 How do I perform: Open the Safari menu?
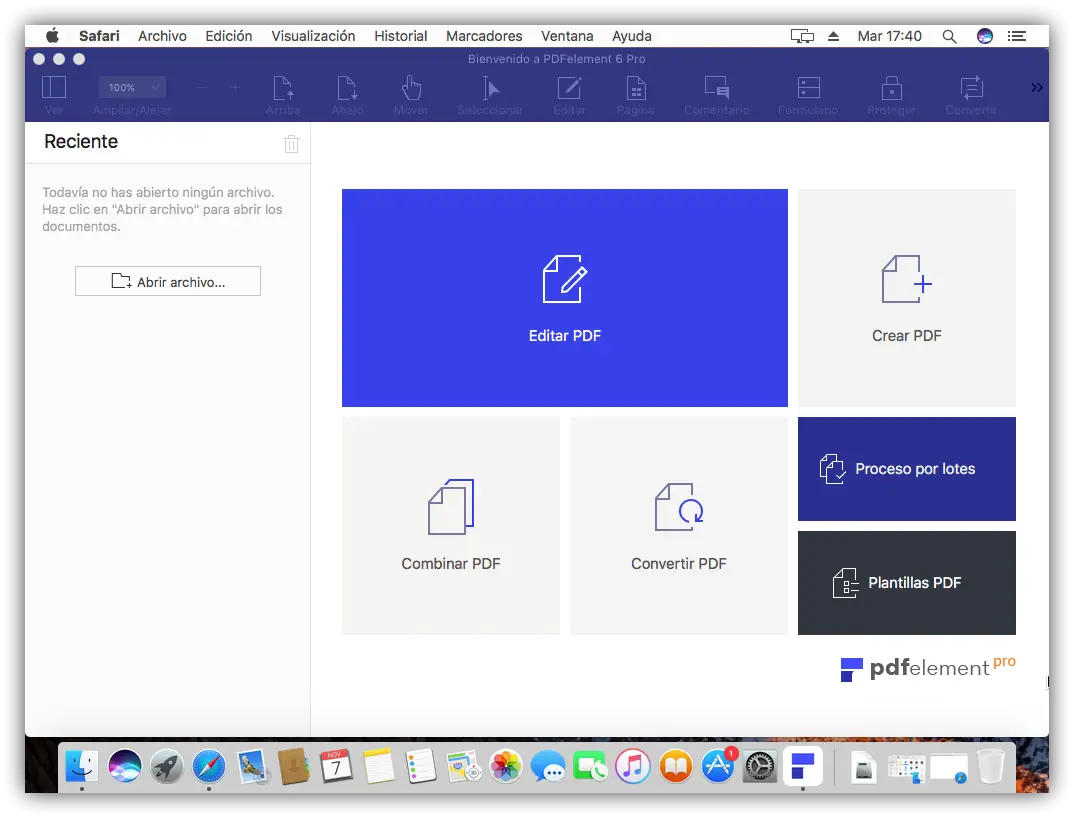99,36
